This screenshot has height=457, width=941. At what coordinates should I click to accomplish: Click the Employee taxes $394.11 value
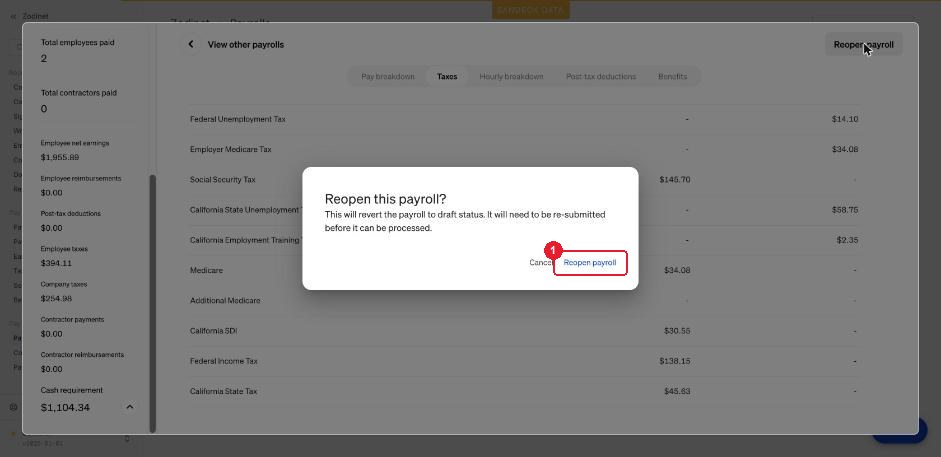(x=56, y=263)
